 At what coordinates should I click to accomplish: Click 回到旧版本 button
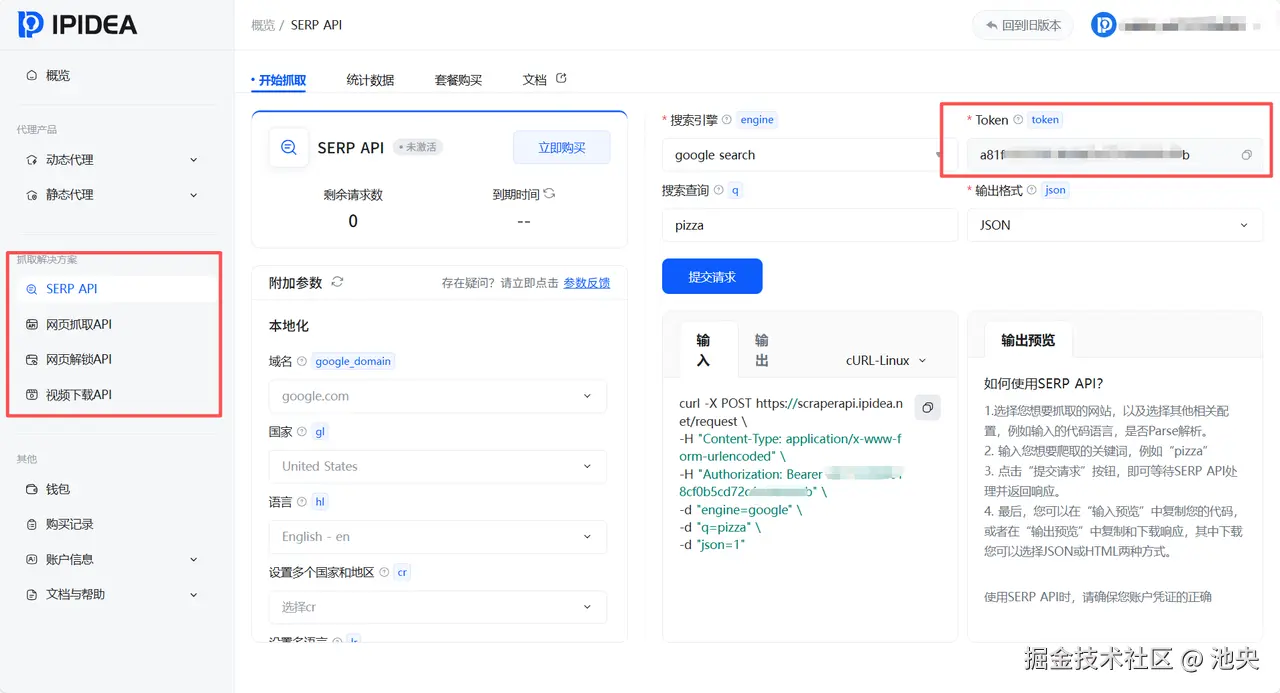(x=1022, y=25)
